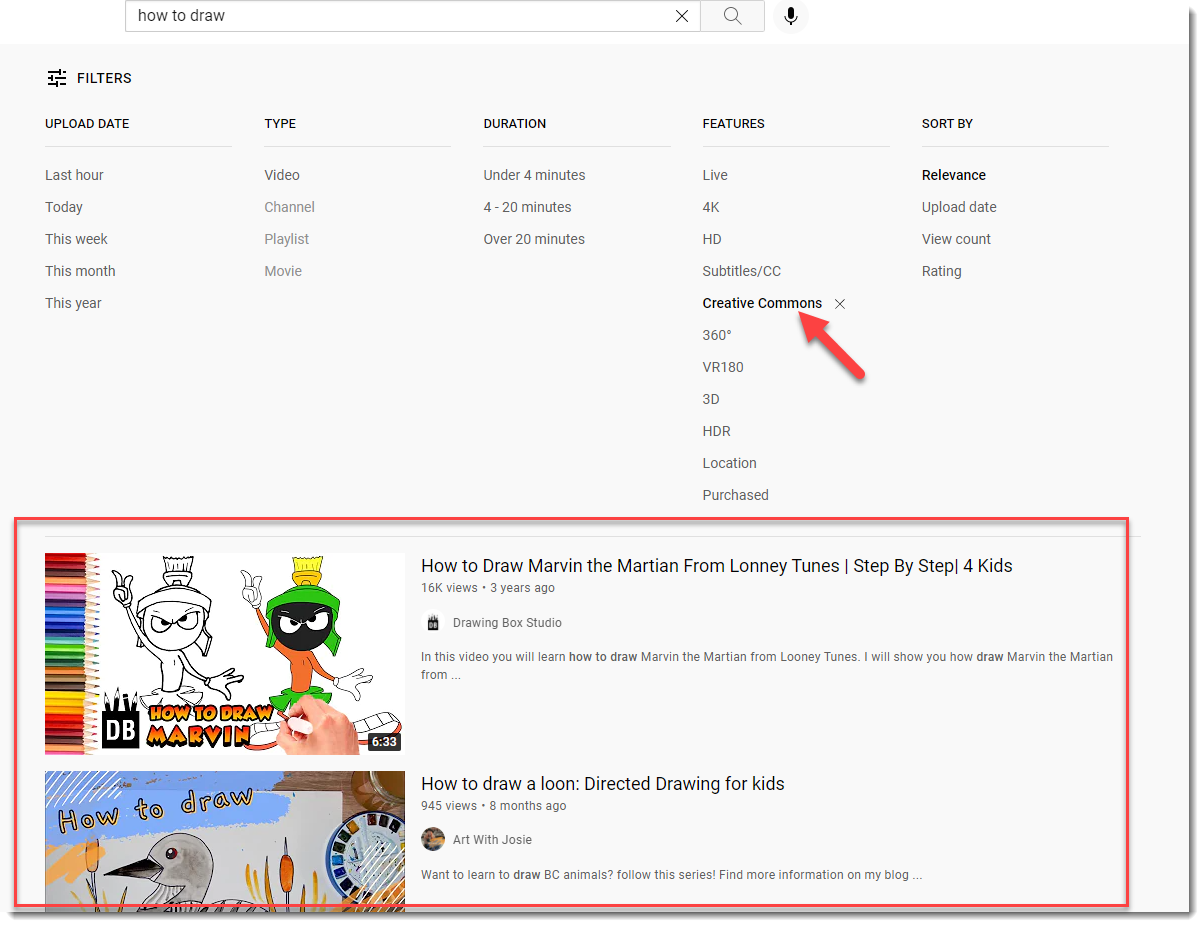Enable the Subtitles/CC filter
This screenshot has width=1204, height=927.
point(741,271)
